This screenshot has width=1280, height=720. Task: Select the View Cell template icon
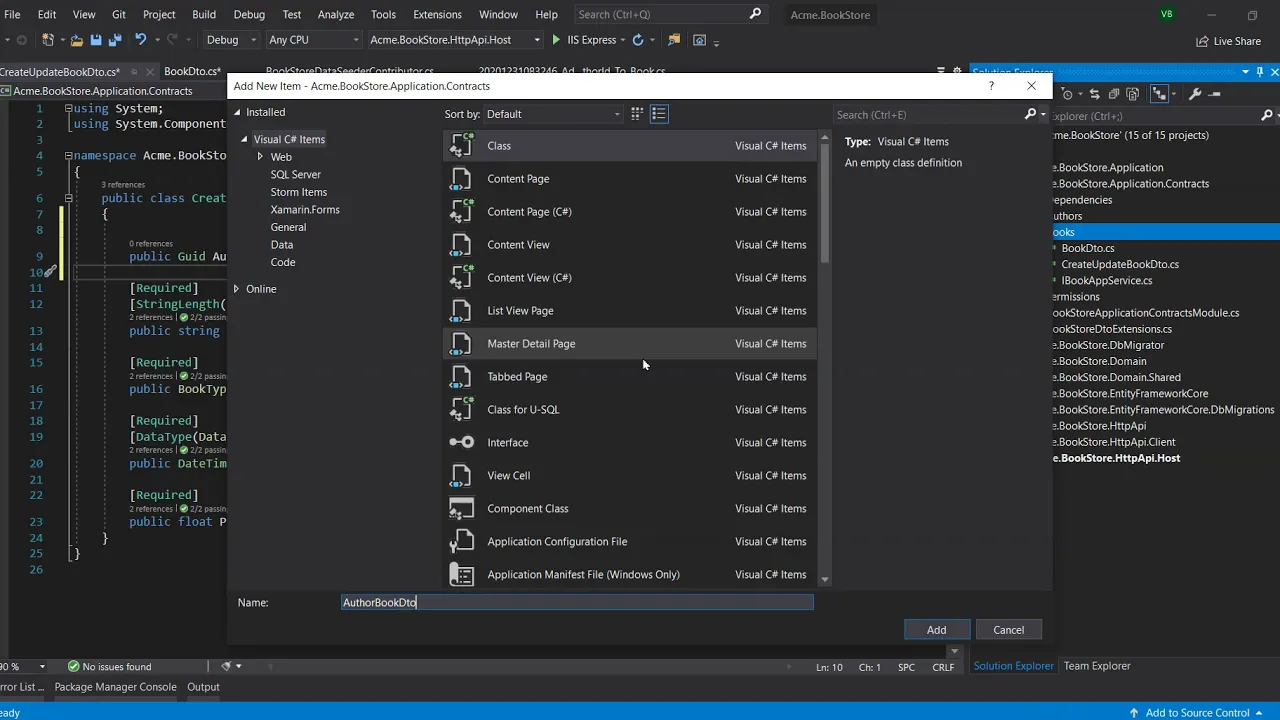point(461,475)
